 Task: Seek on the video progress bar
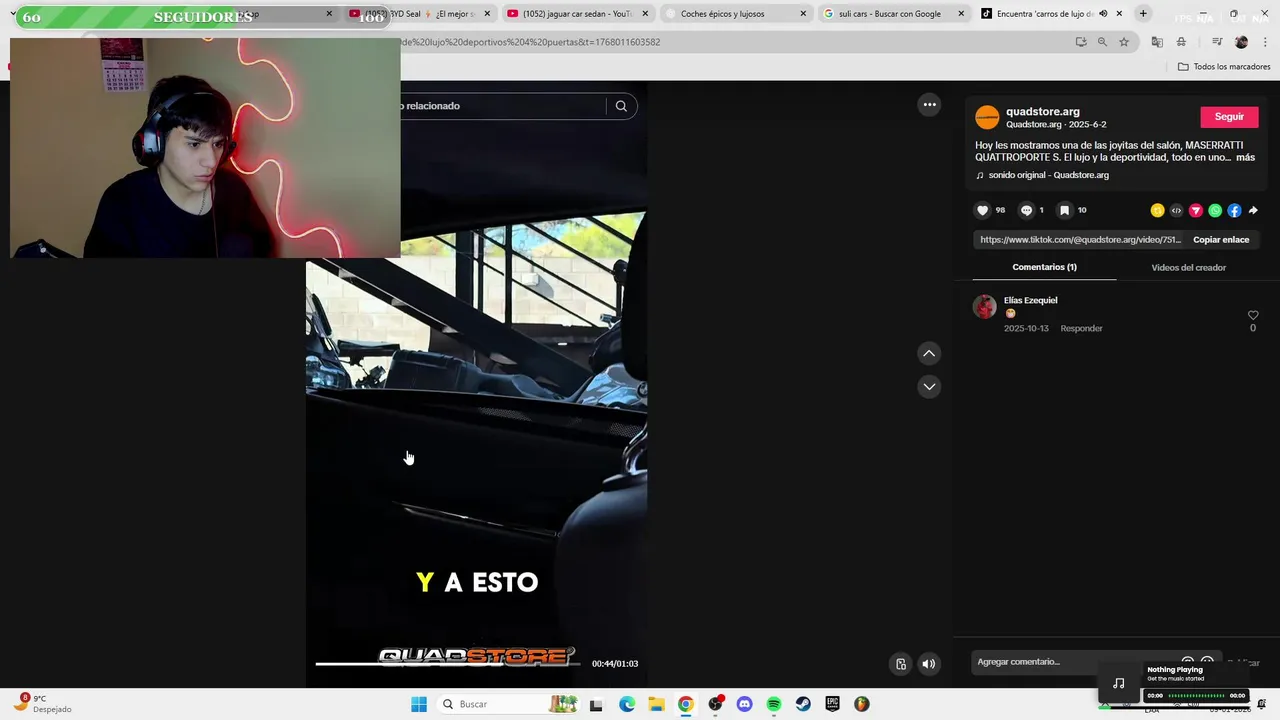[x=446, y=663]
